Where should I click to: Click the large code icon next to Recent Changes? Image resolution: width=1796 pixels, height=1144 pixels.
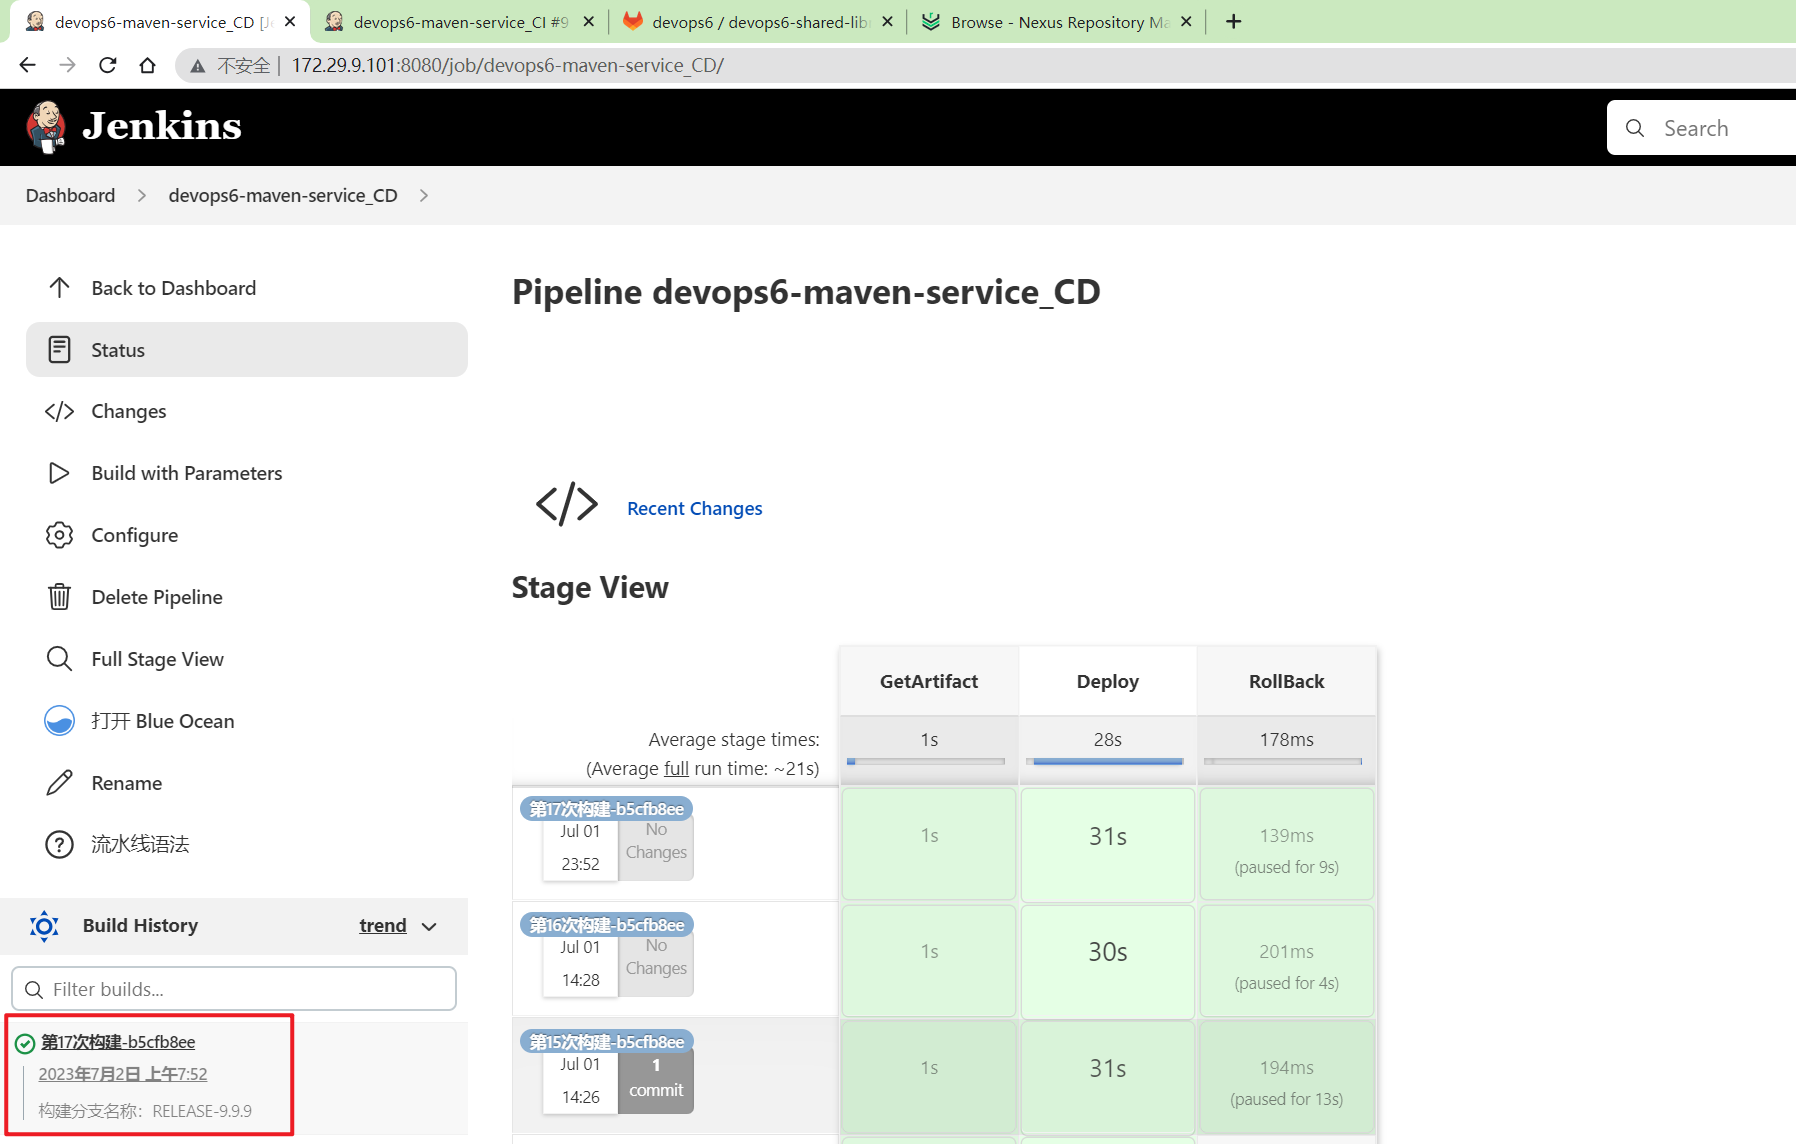tap(567, 504)
